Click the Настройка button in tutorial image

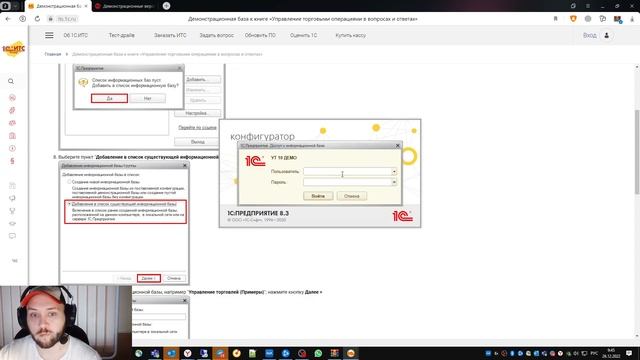pyautogui.click(x=198, y=113)
